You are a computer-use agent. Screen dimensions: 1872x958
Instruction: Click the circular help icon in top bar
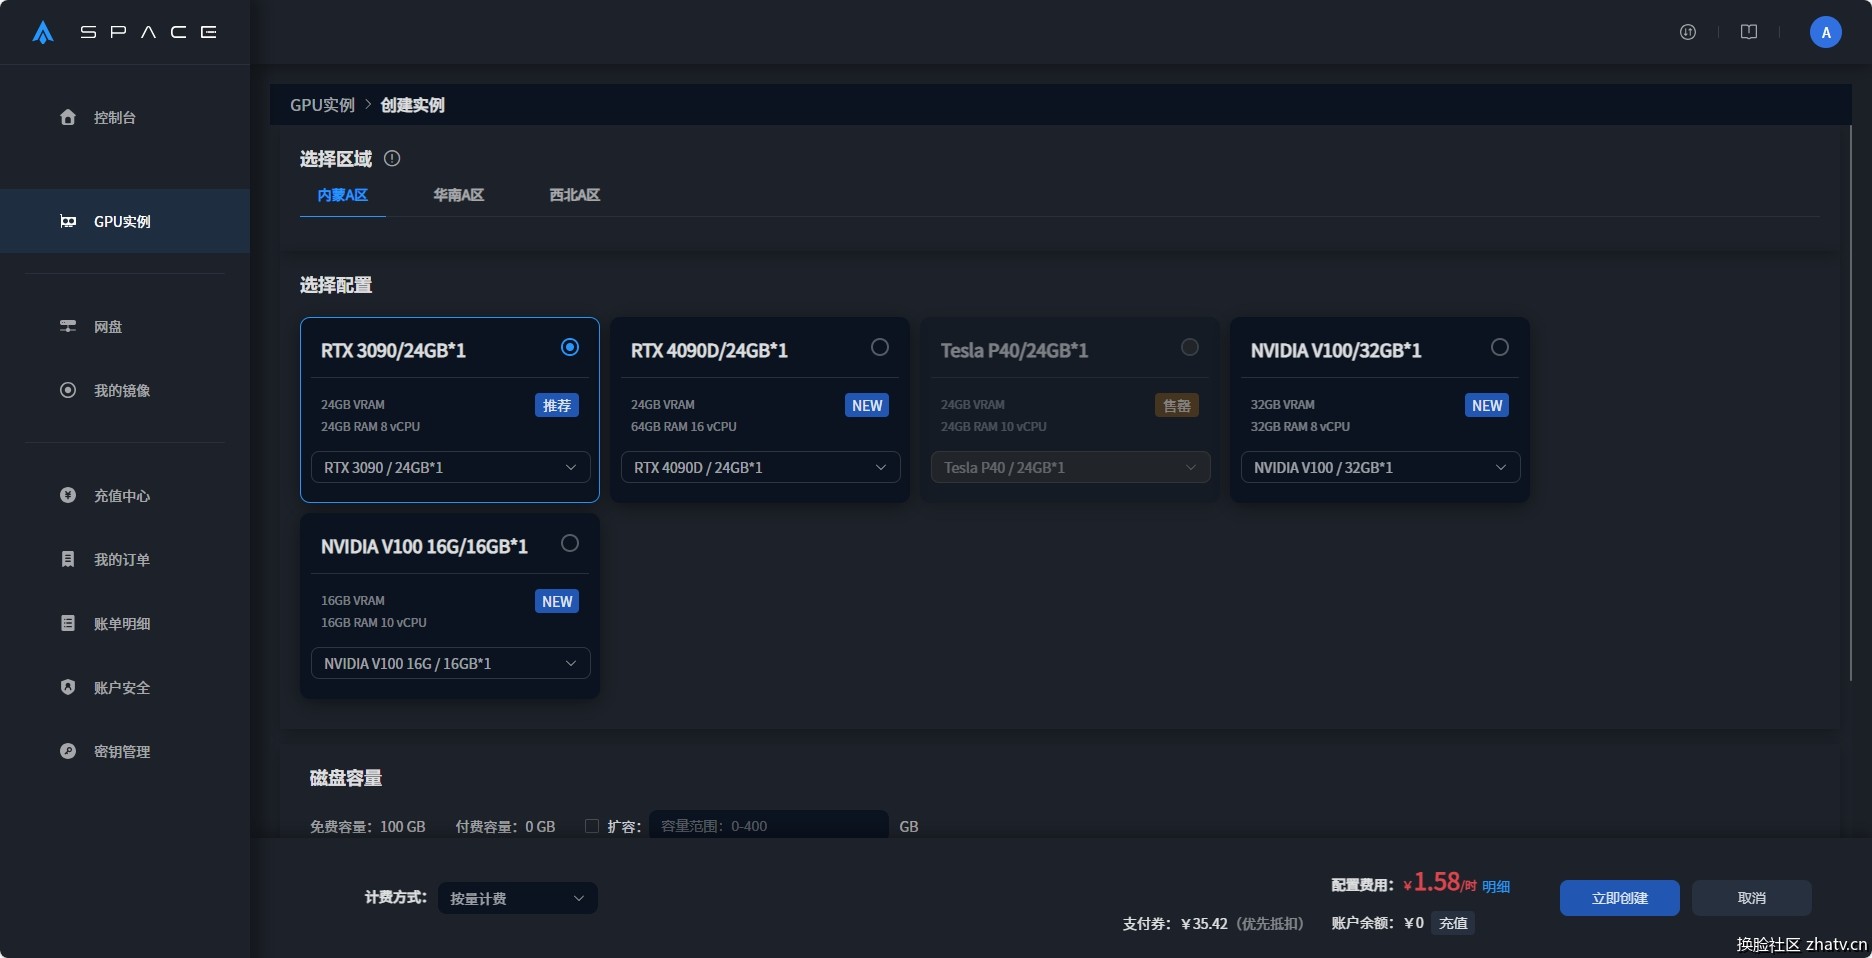1688,32
